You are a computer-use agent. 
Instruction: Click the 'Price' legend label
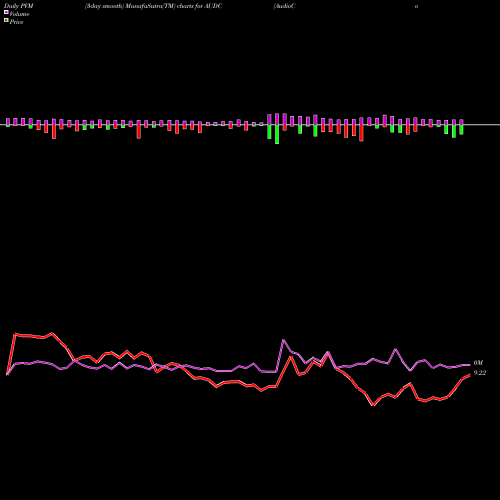16,22
